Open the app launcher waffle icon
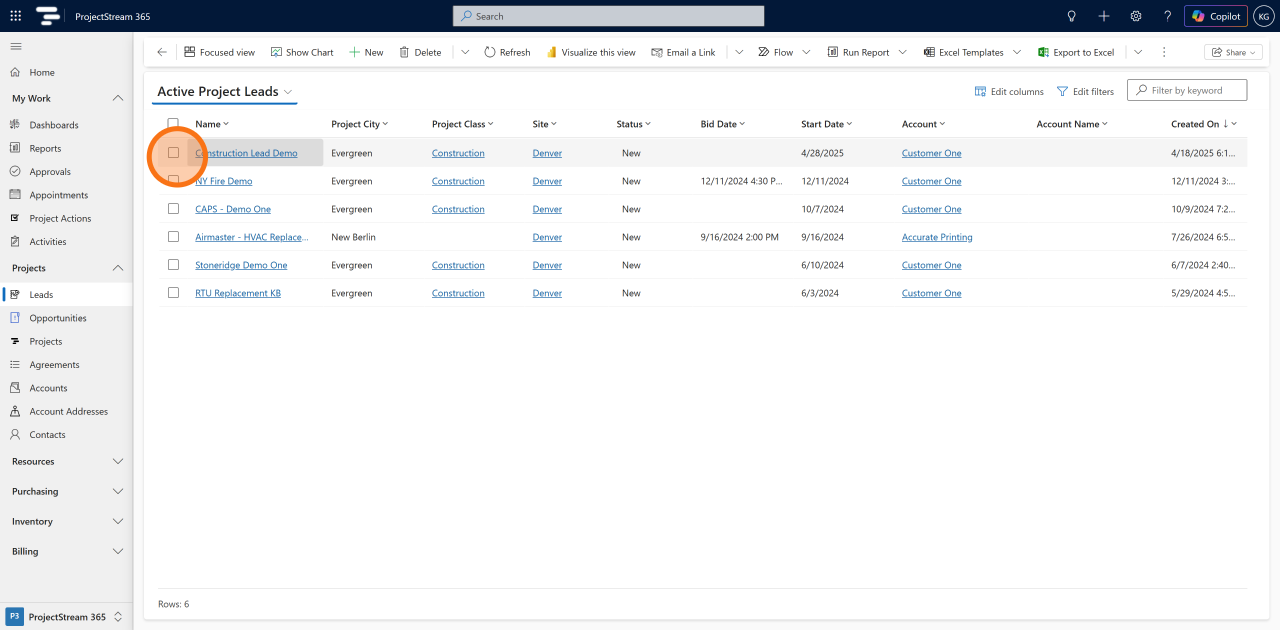1280x630 pixels. click(x=15, y=16)
